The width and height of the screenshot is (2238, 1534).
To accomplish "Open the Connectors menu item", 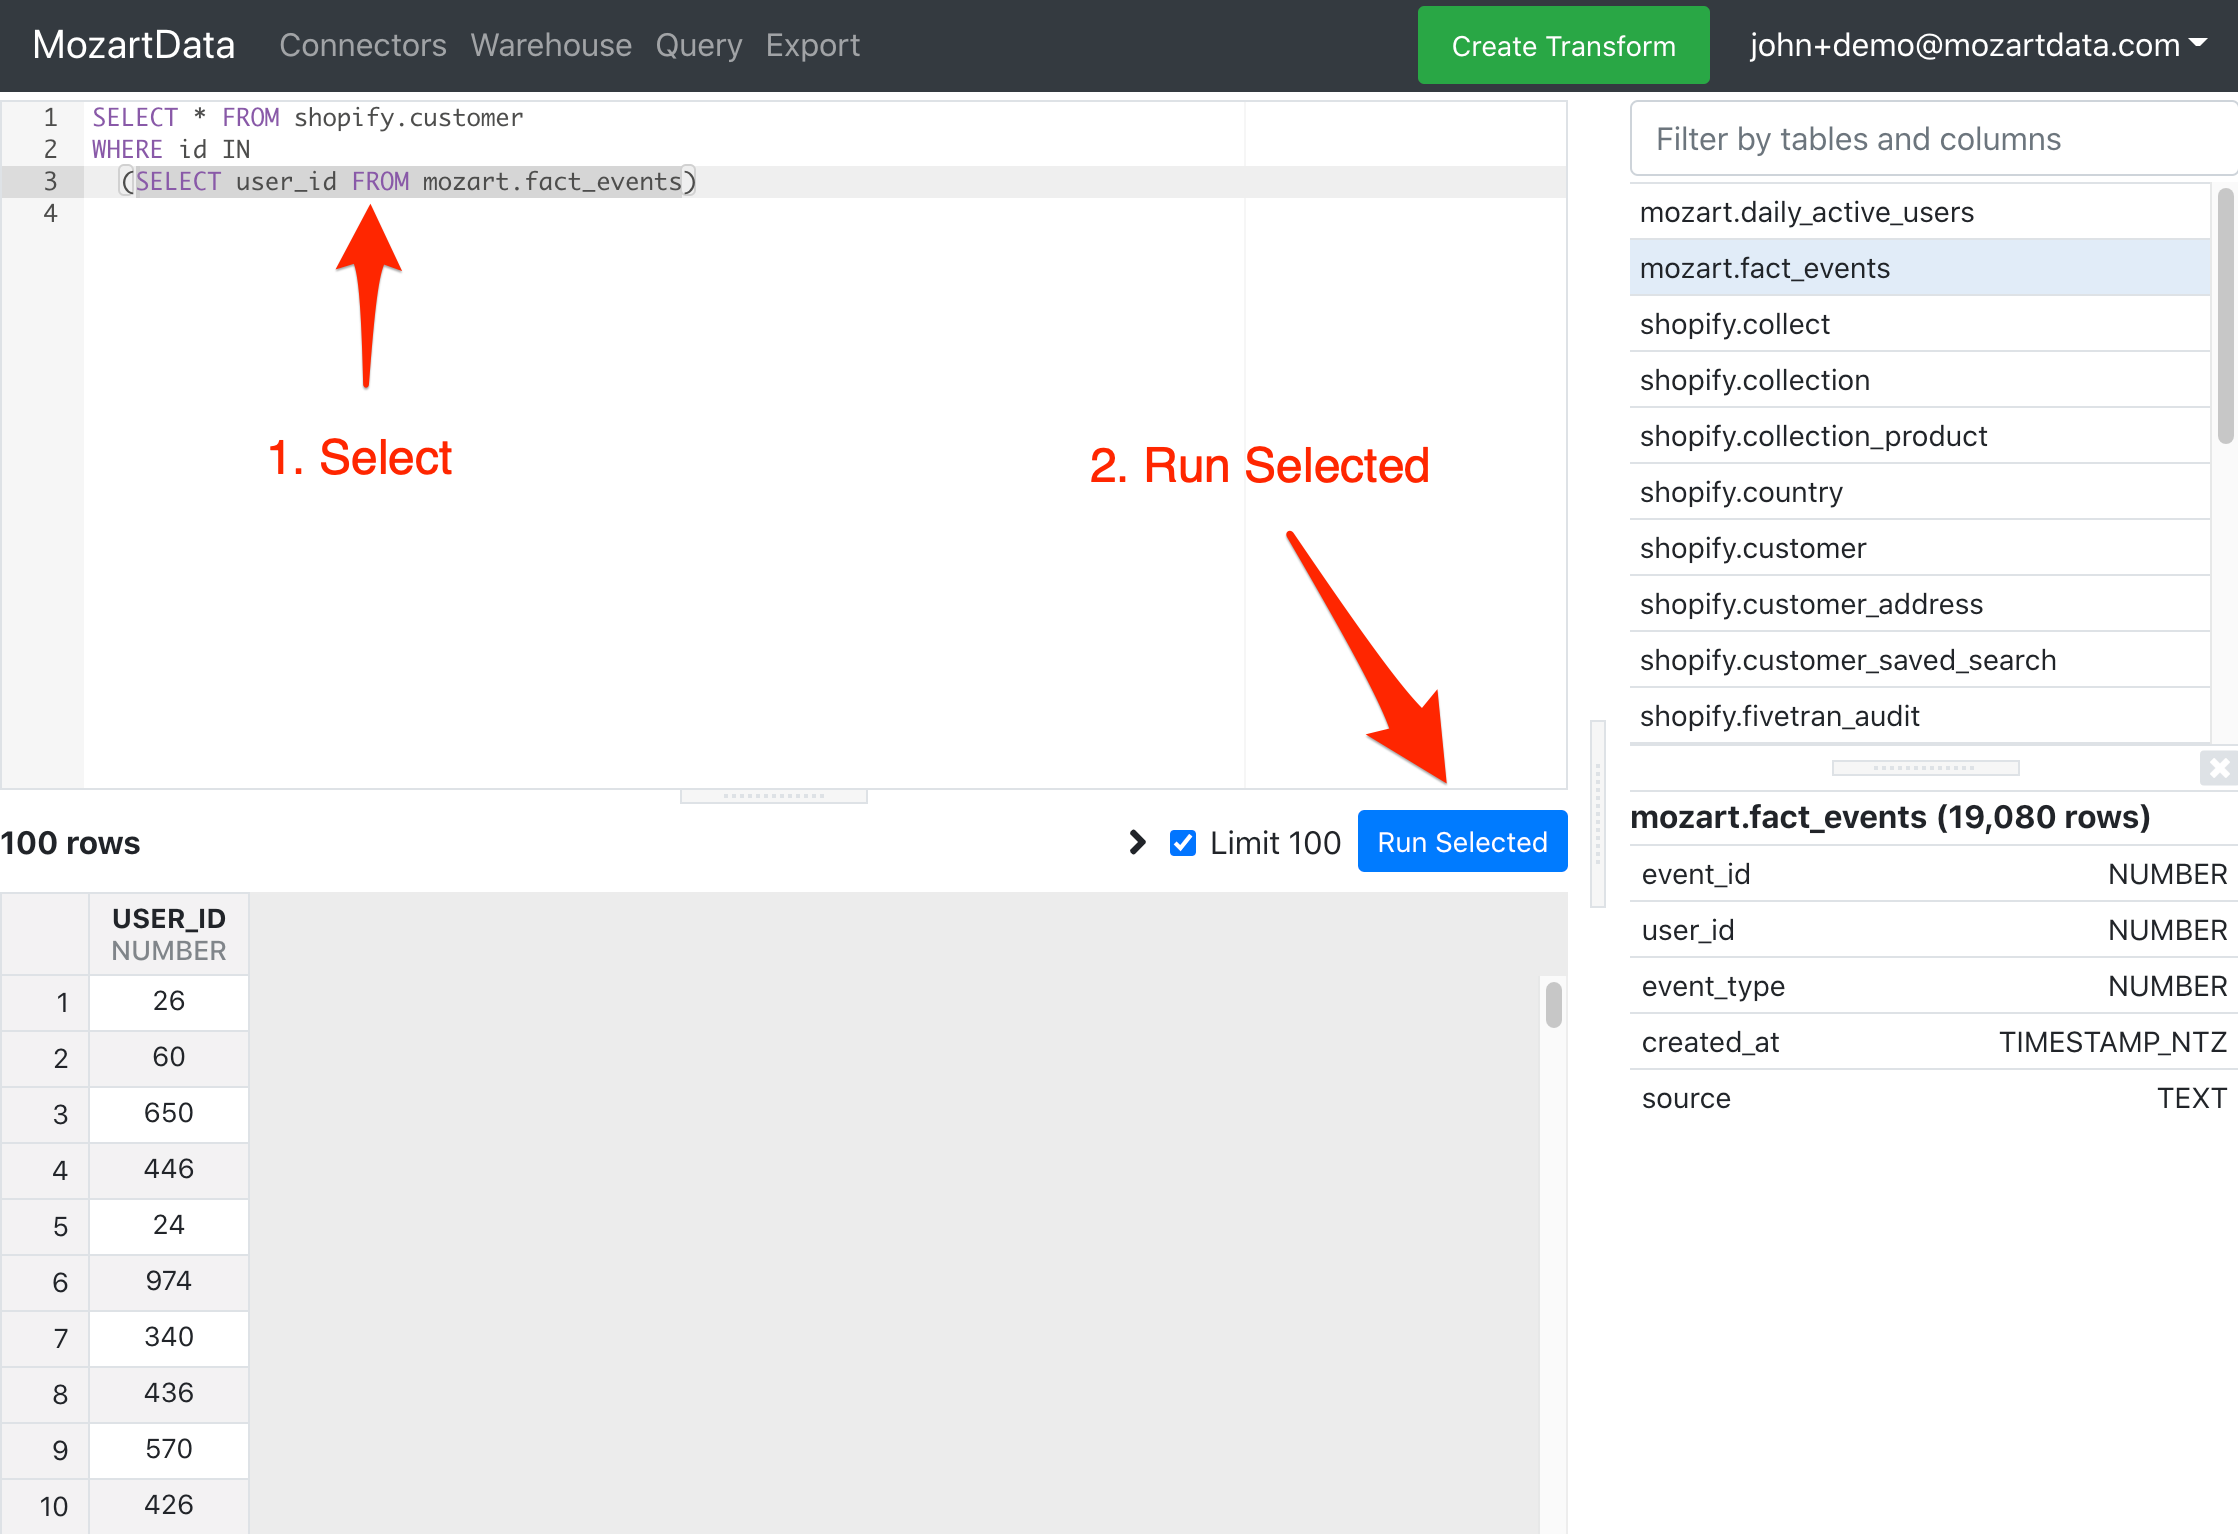I will 363,45.
